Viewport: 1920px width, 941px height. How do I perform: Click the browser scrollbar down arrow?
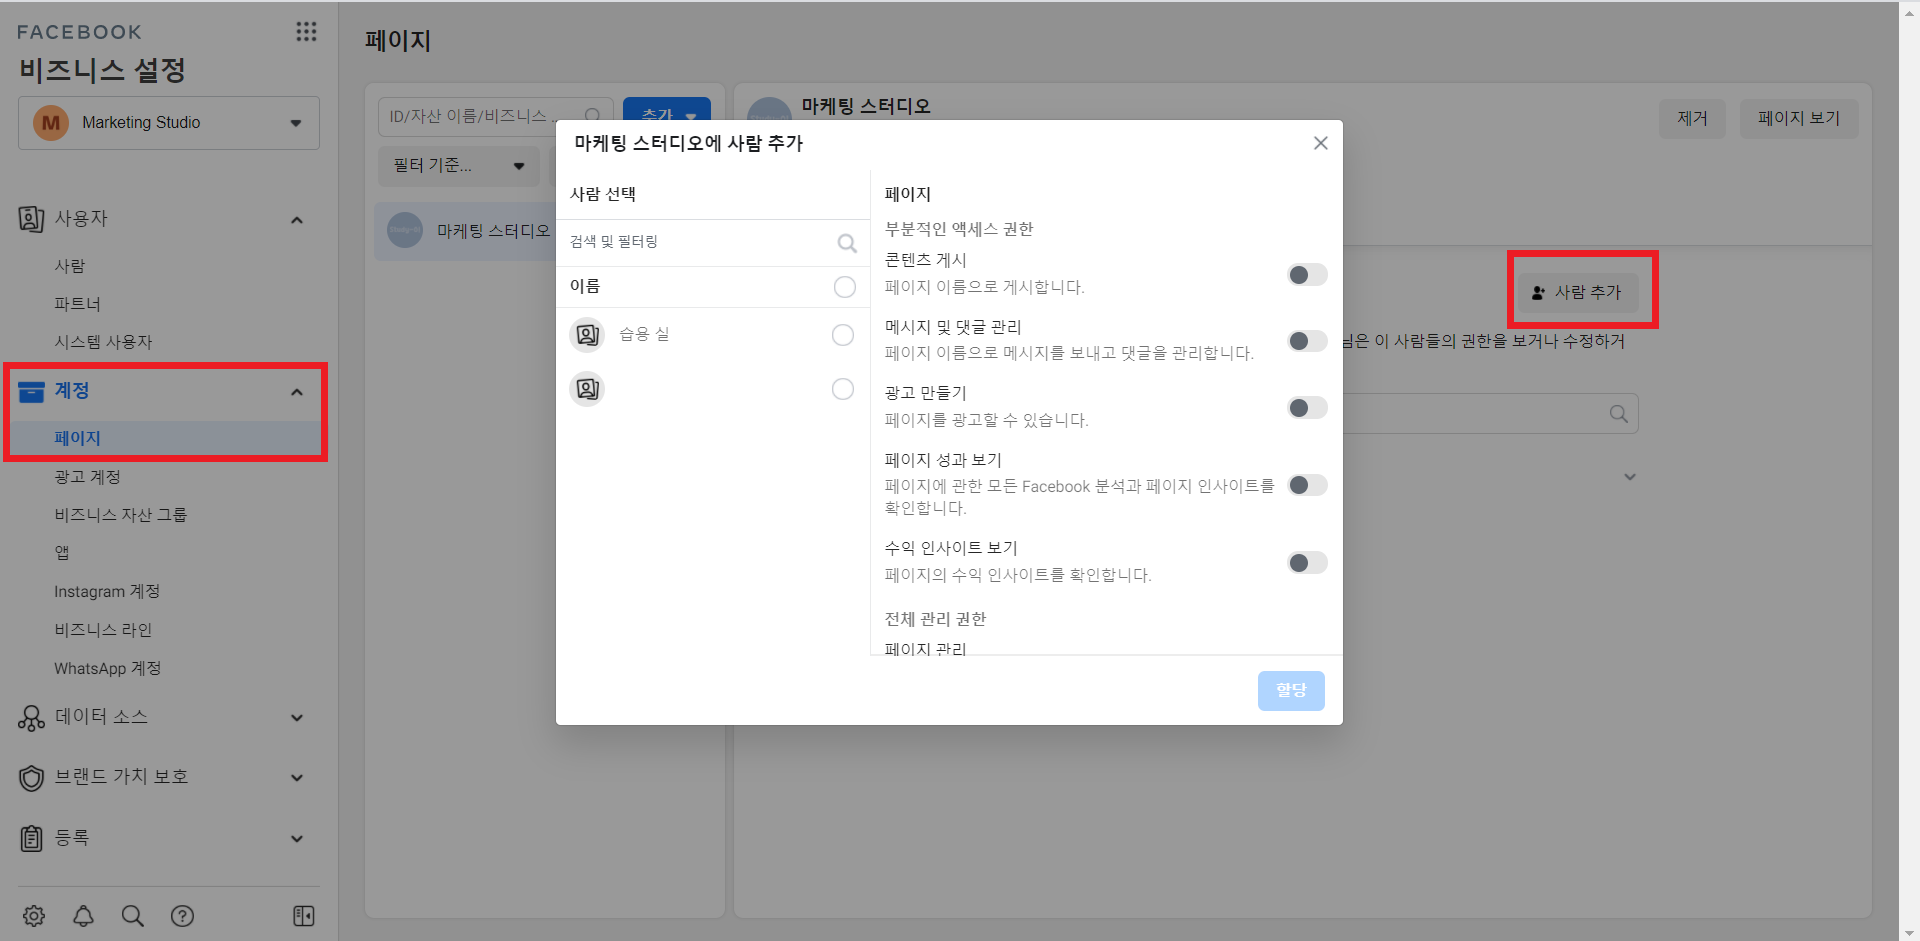click(x=1910, y=932)
